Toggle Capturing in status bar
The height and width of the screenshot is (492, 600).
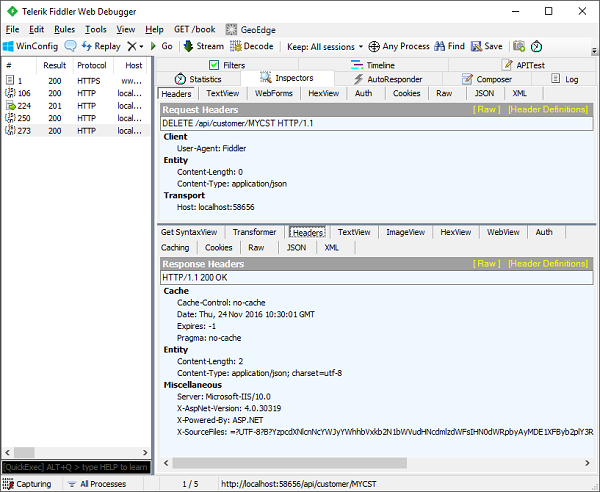click(x=27, y=484)
